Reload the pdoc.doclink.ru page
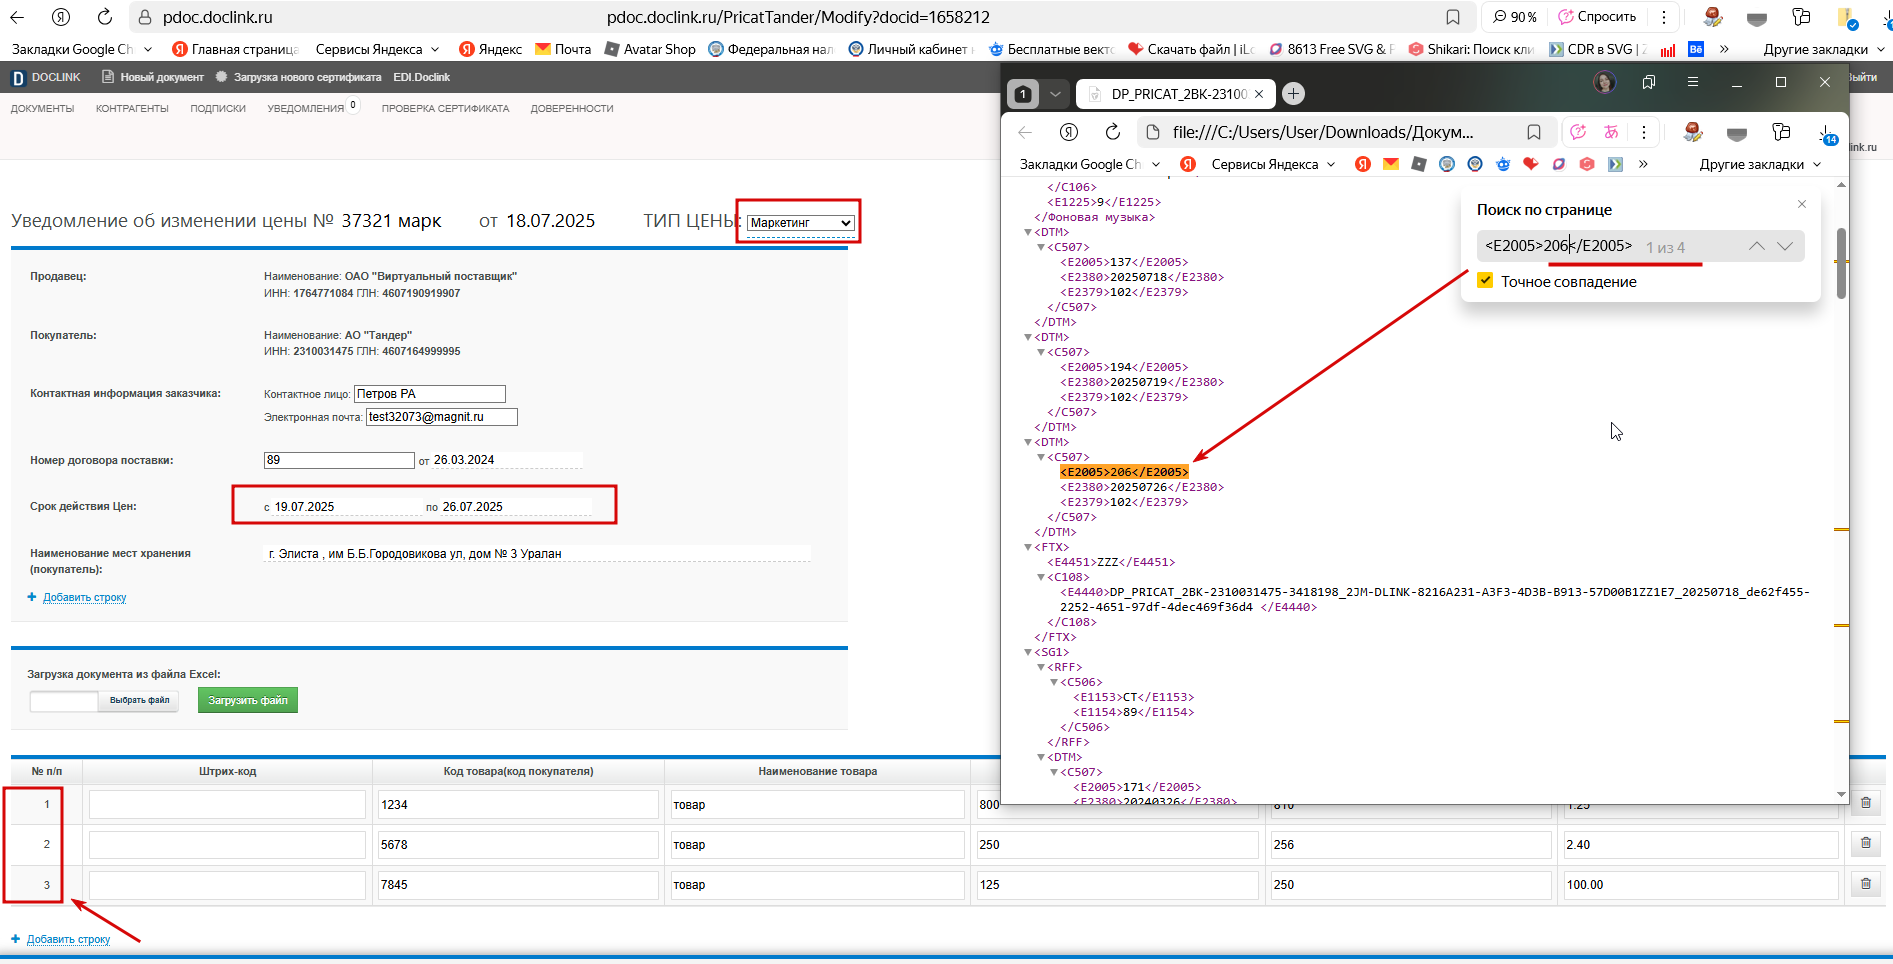This screenshot has height=964, width=1893. point(105,17)
